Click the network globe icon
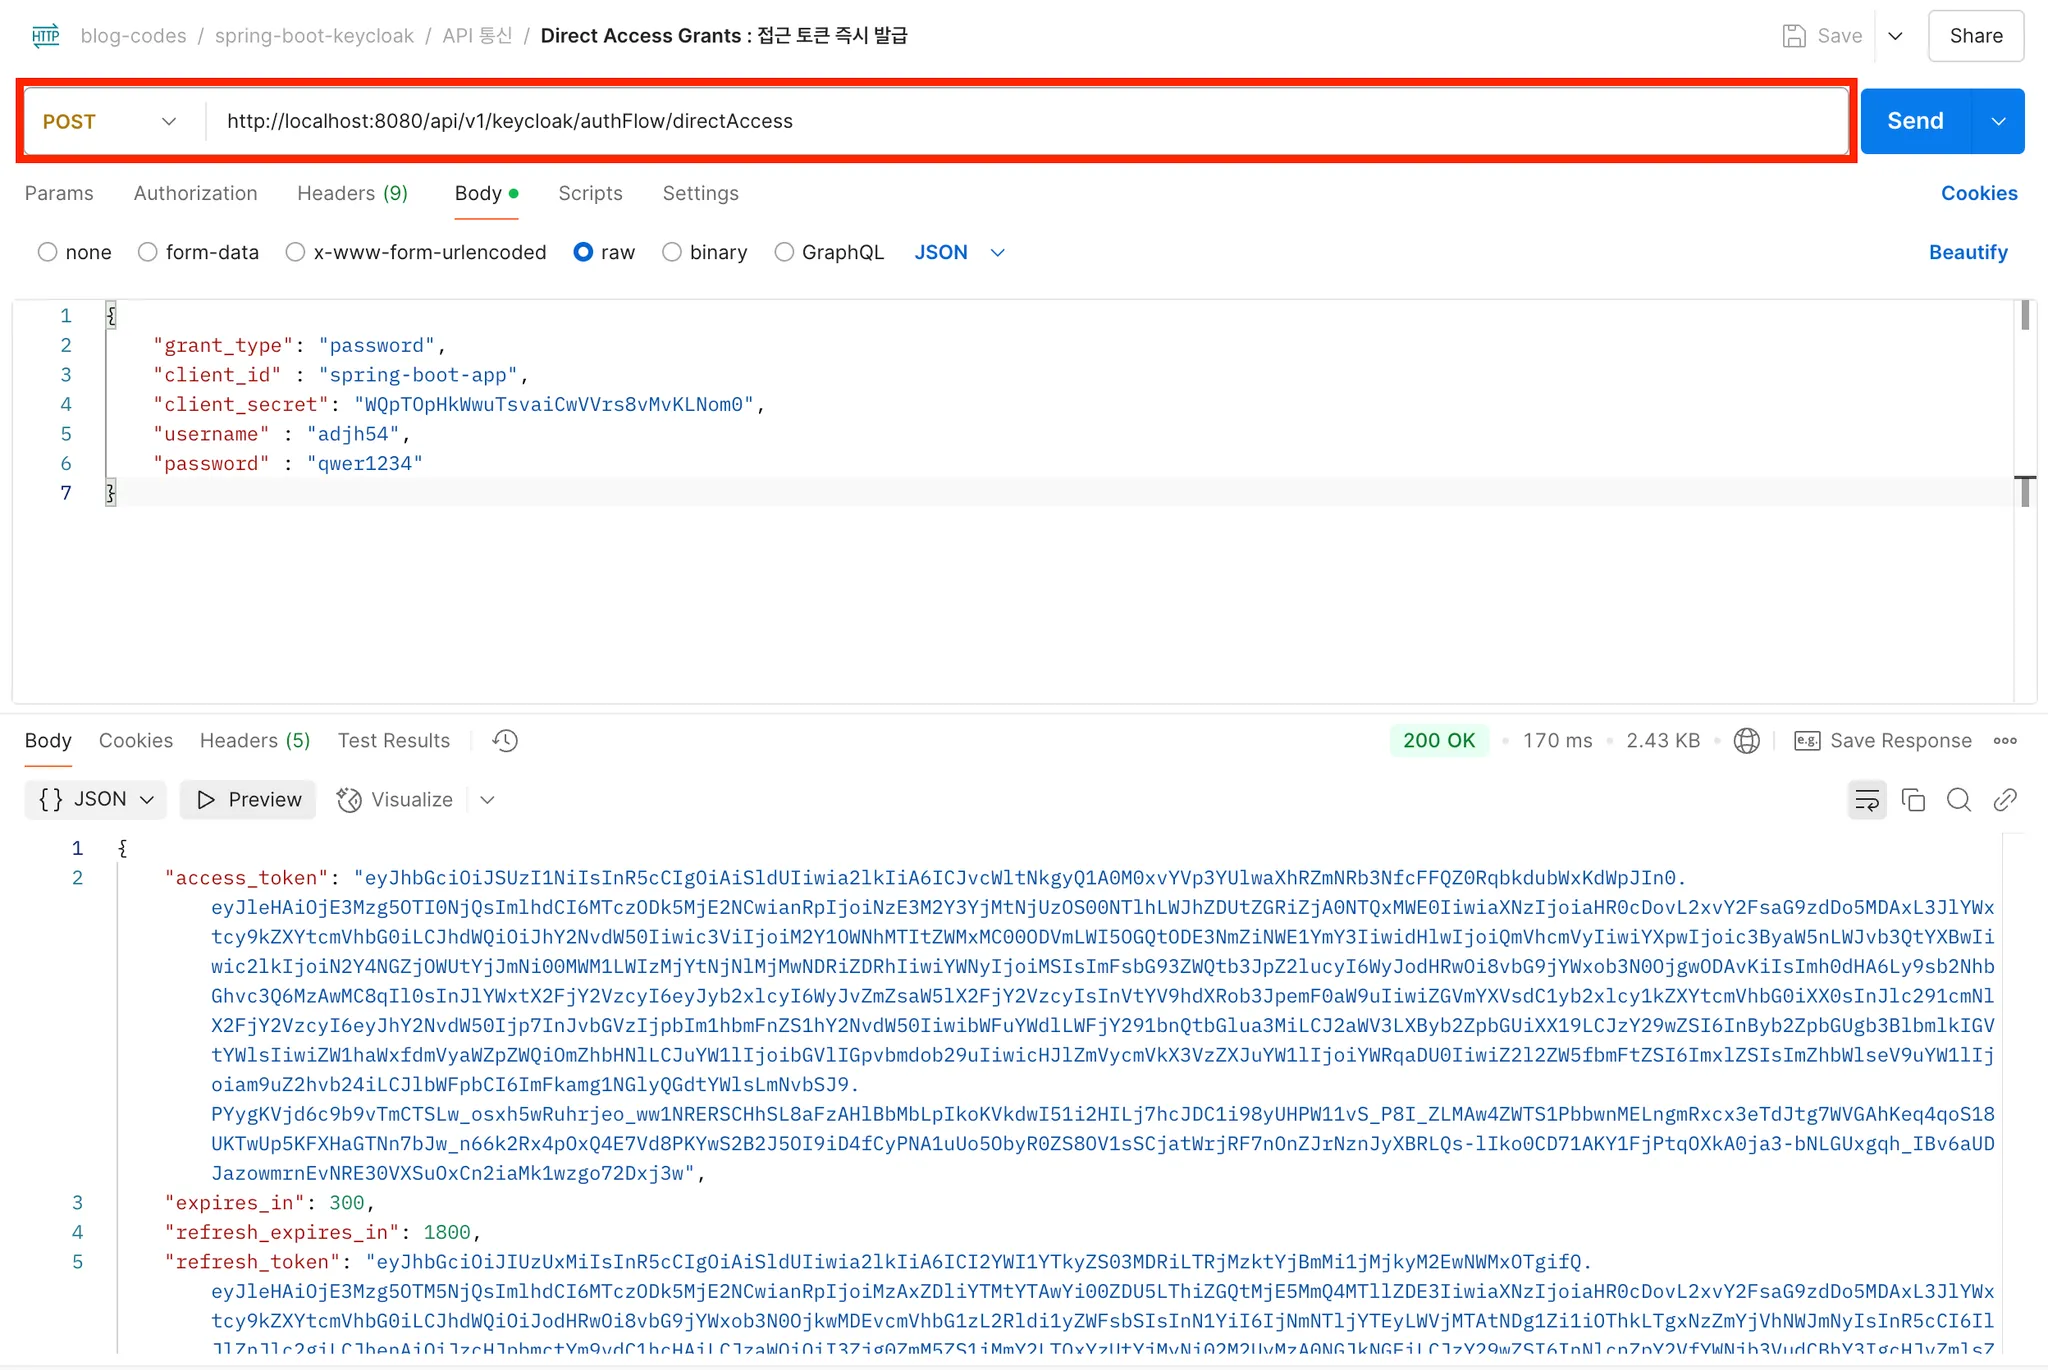The height and width of the screenshot is (1370, 2048). [x=1746, y=740]
